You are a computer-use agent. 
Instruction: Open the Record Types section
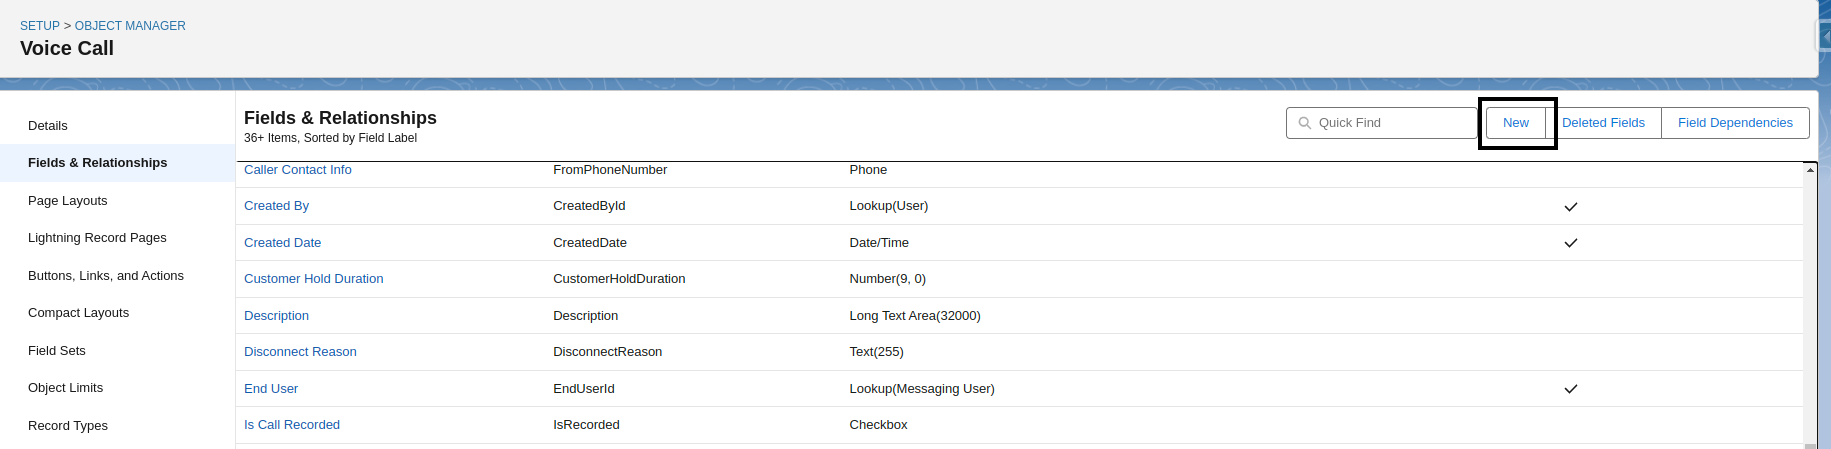coord(68,426)
